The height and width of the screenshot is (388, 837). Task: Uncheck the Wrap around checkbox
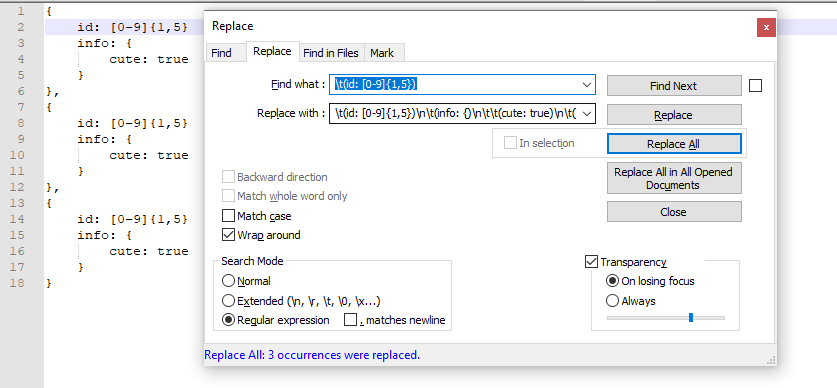[228, 235]
